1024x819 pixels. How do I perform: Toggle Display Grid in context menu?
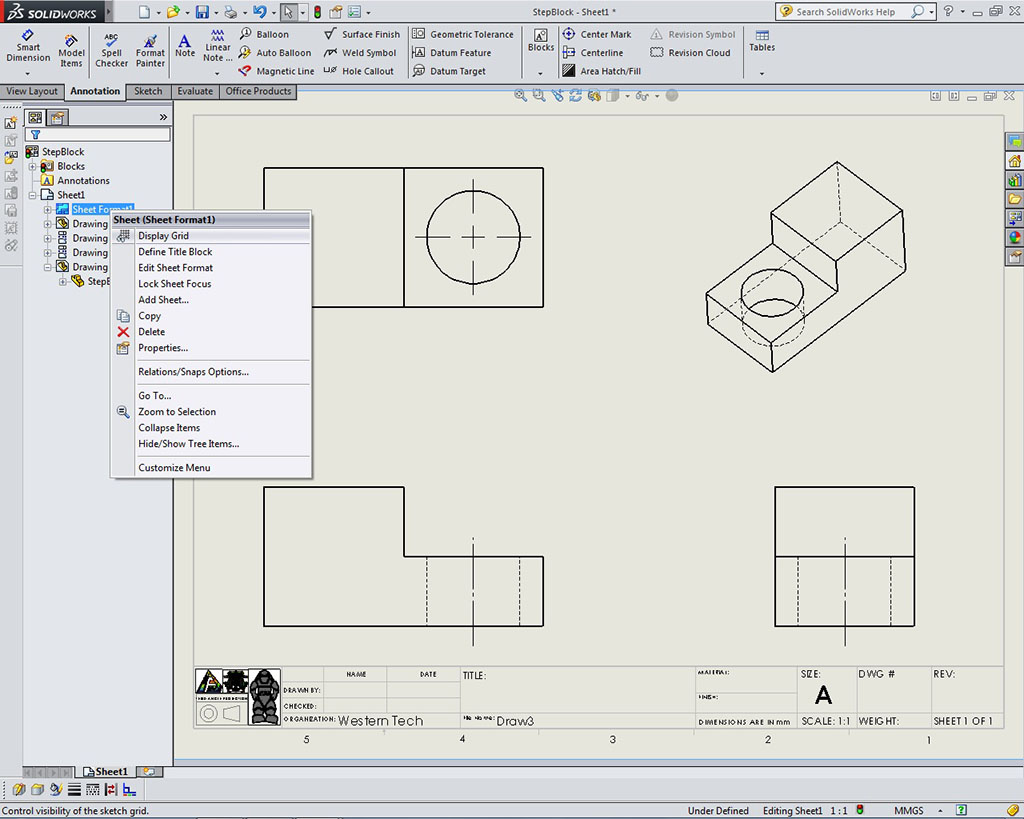tap(163, 236)
